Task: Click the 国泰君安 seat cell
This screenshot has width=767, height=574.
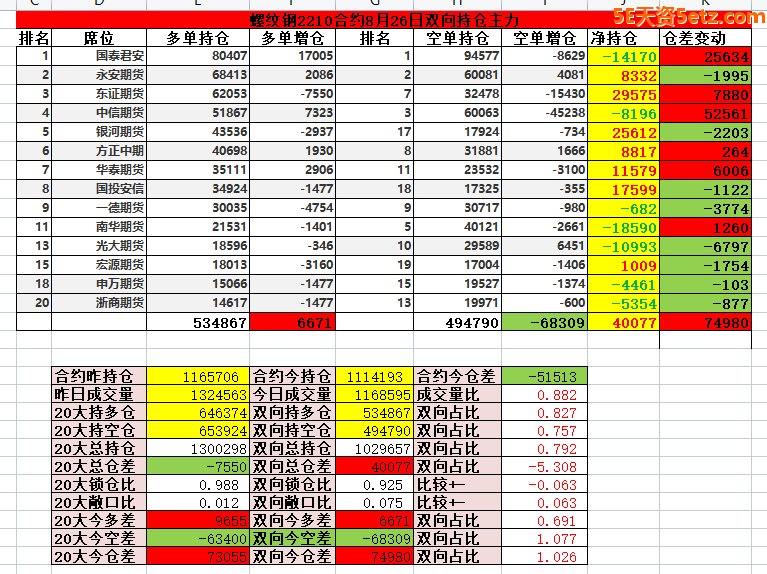Action: tap(99, 56)
